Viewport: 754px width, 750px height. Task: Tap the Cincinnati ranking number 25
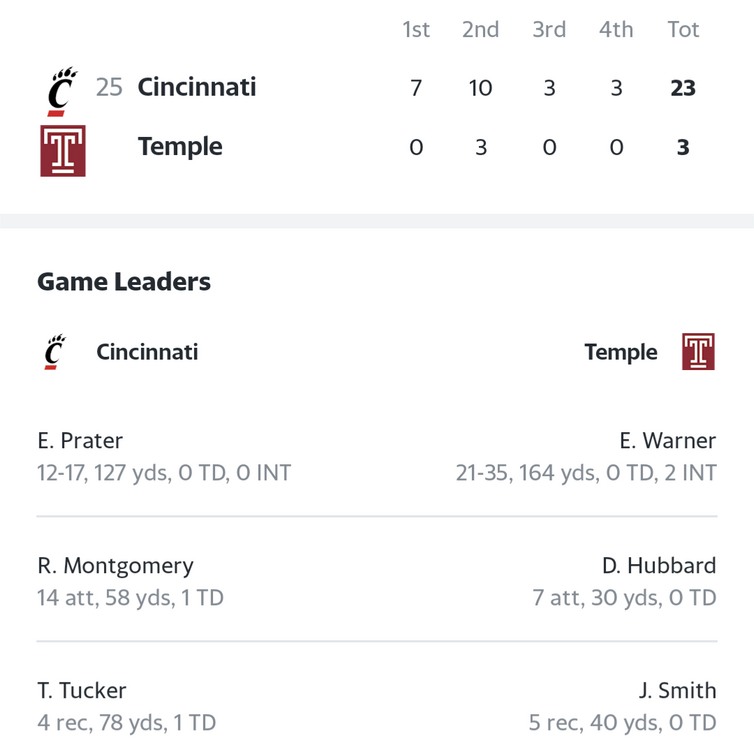[x=109, y=88]
